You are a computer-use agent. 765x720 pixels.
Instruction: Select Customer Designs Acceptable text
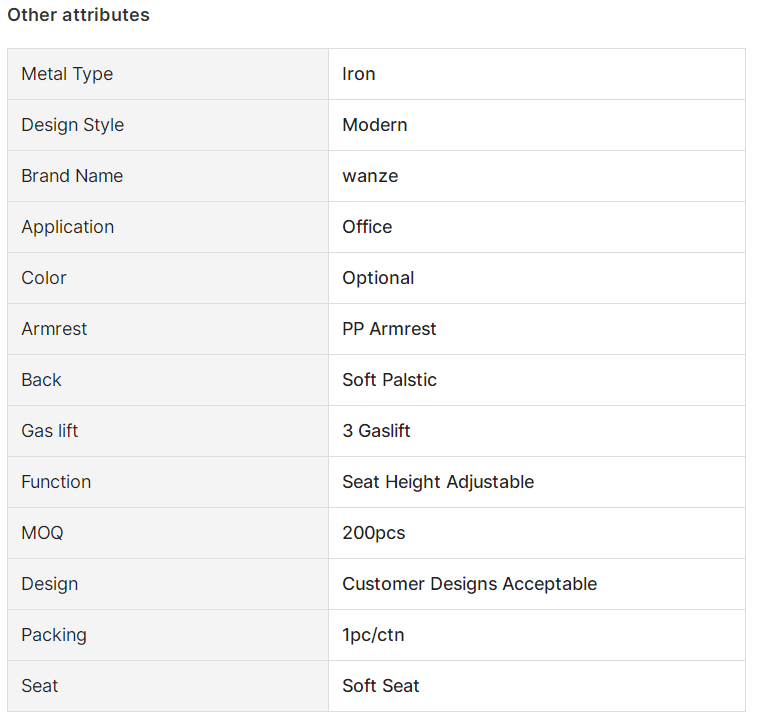coord(470,584)
